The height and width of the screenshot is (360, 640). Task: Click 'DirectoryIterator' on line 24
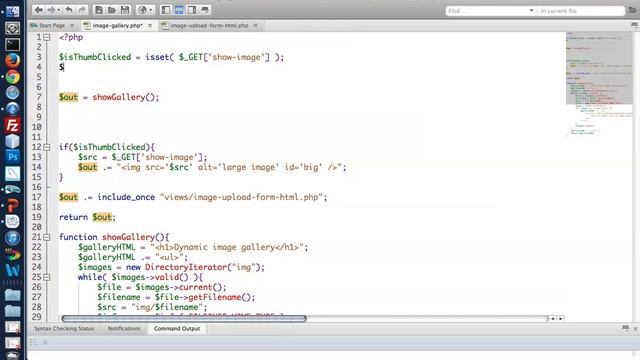(186, 267)
